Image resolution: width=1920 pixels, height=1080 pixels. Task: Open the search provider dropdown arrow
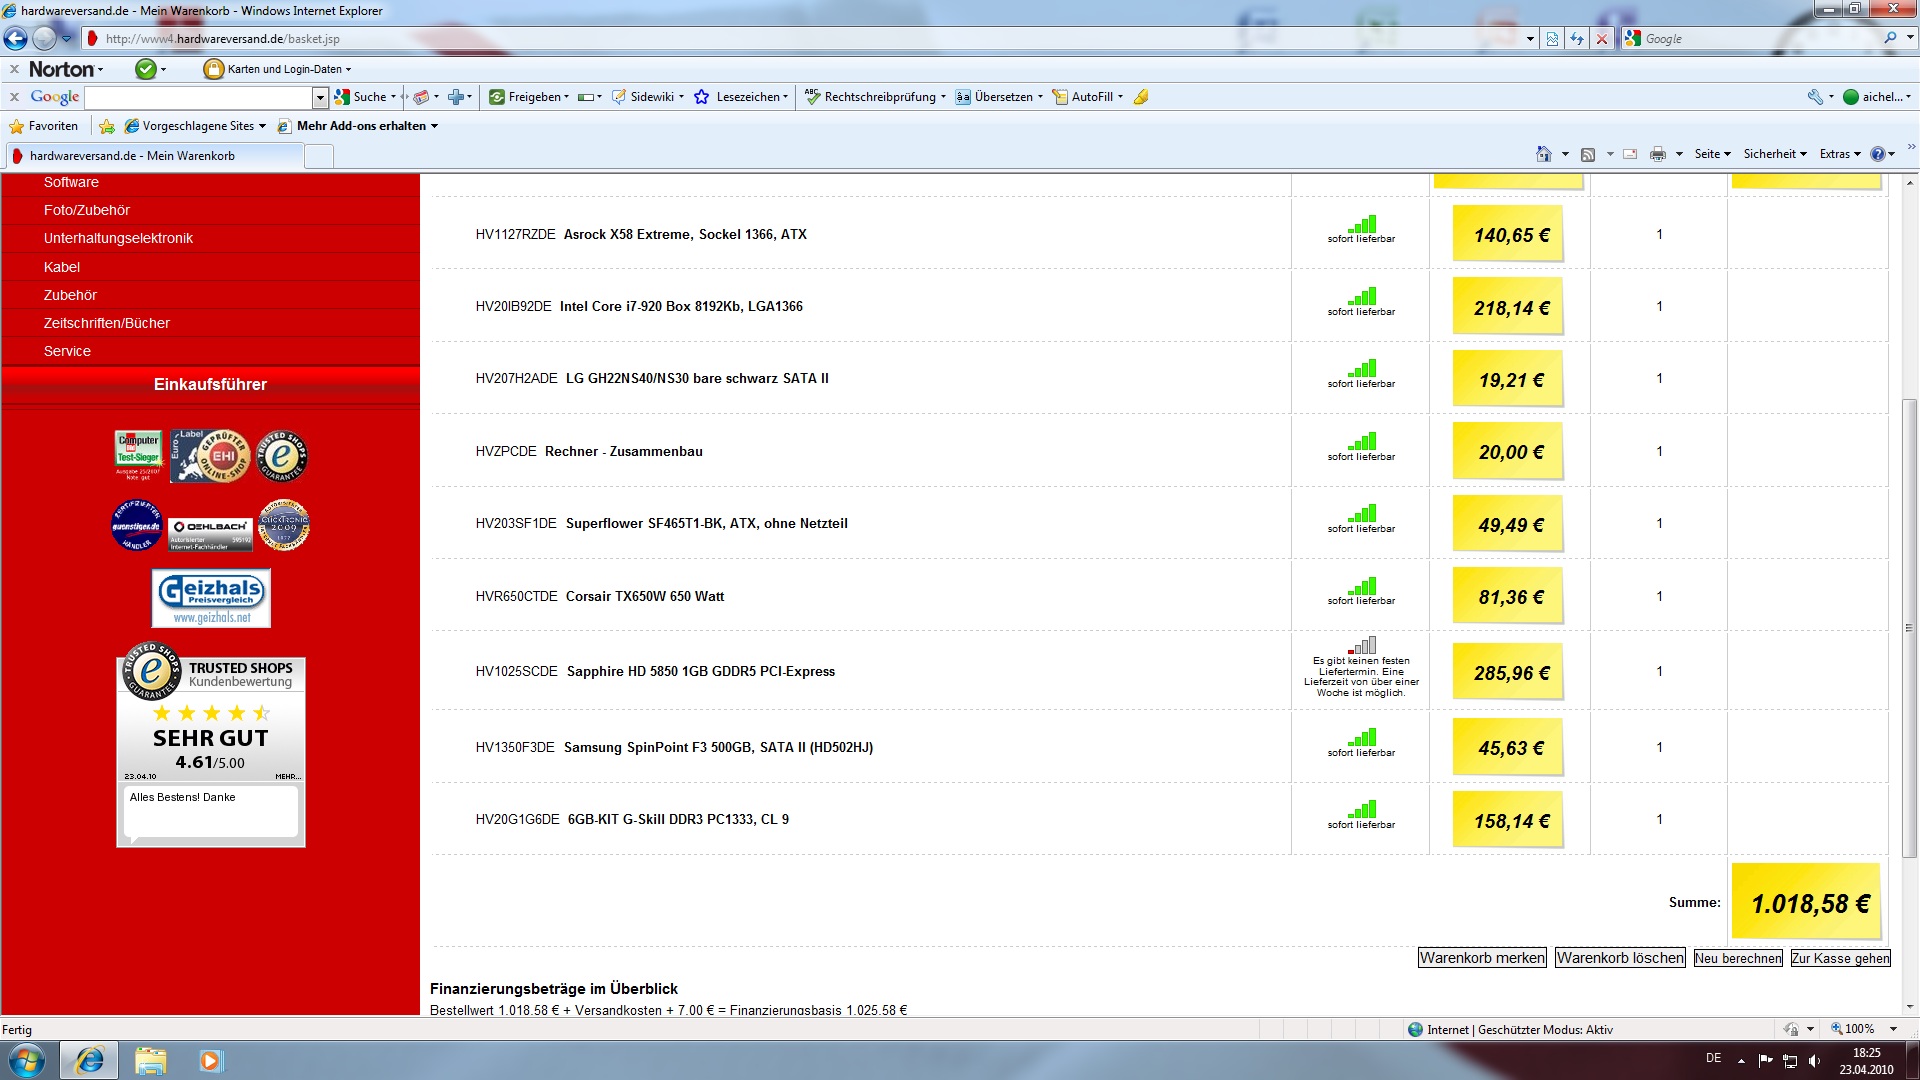pos(1909,38)
